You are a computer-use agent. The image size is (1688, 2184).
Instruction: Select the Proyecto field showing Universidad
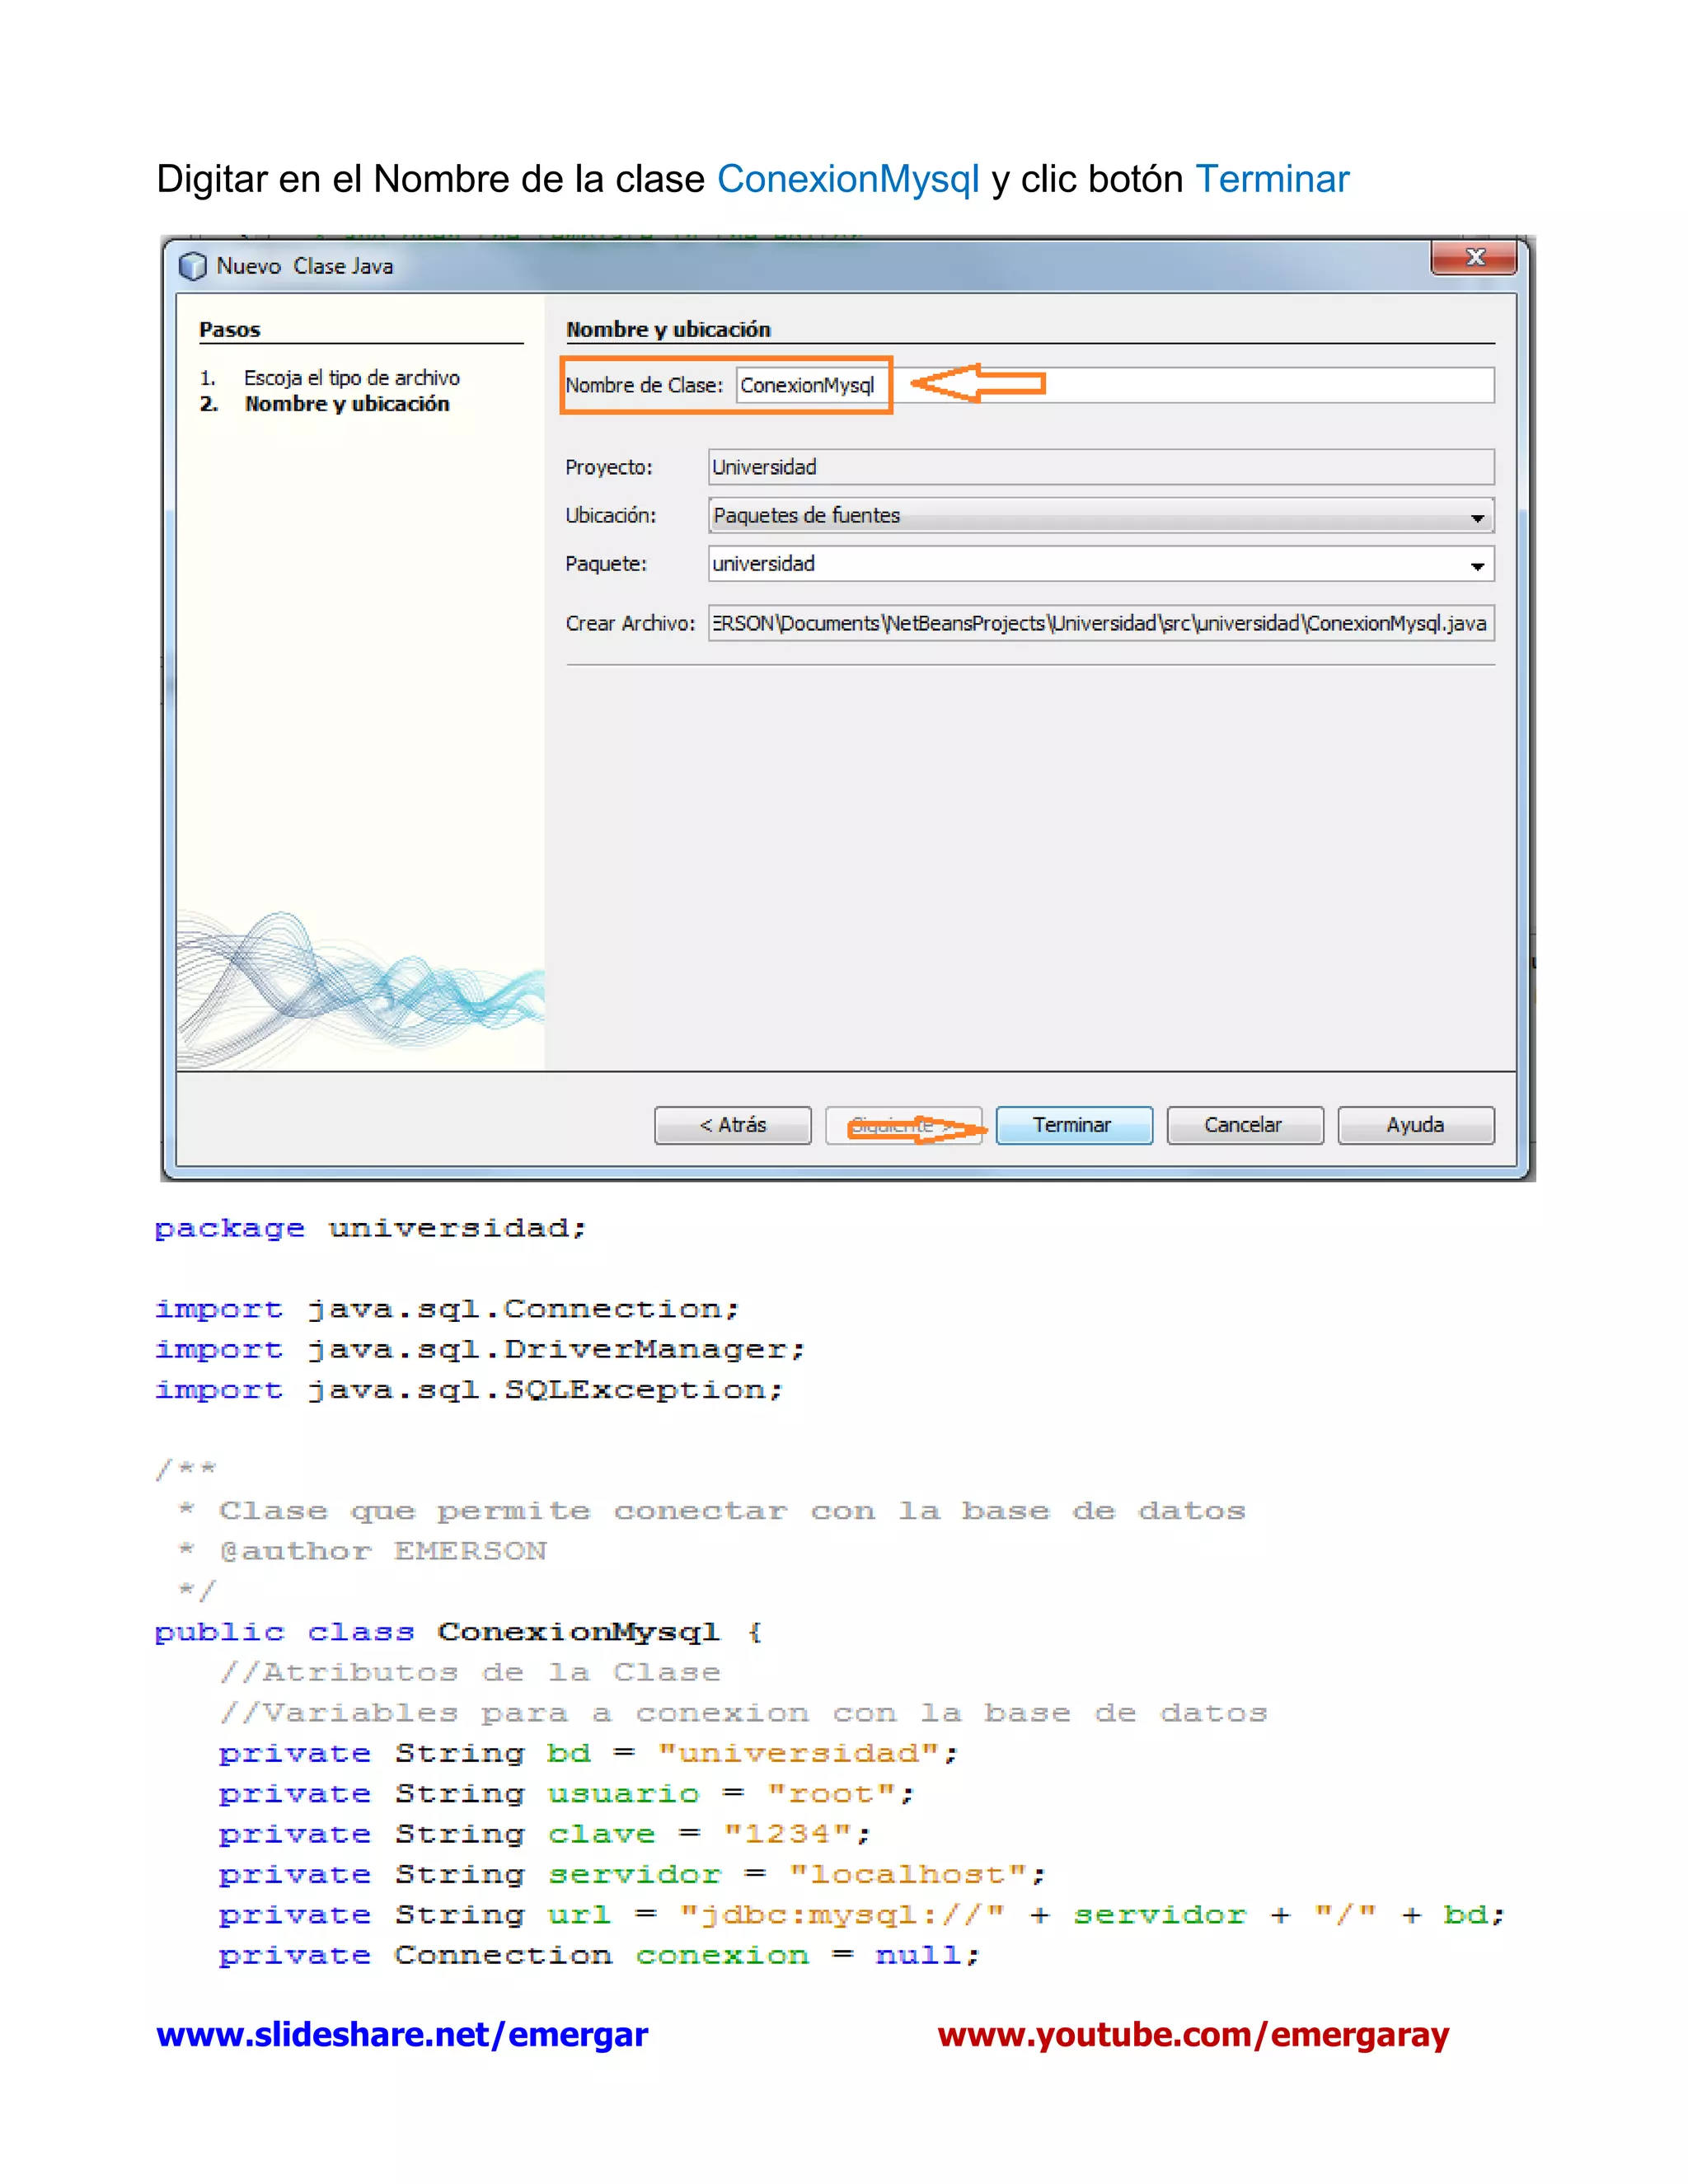click(1100, 467)
